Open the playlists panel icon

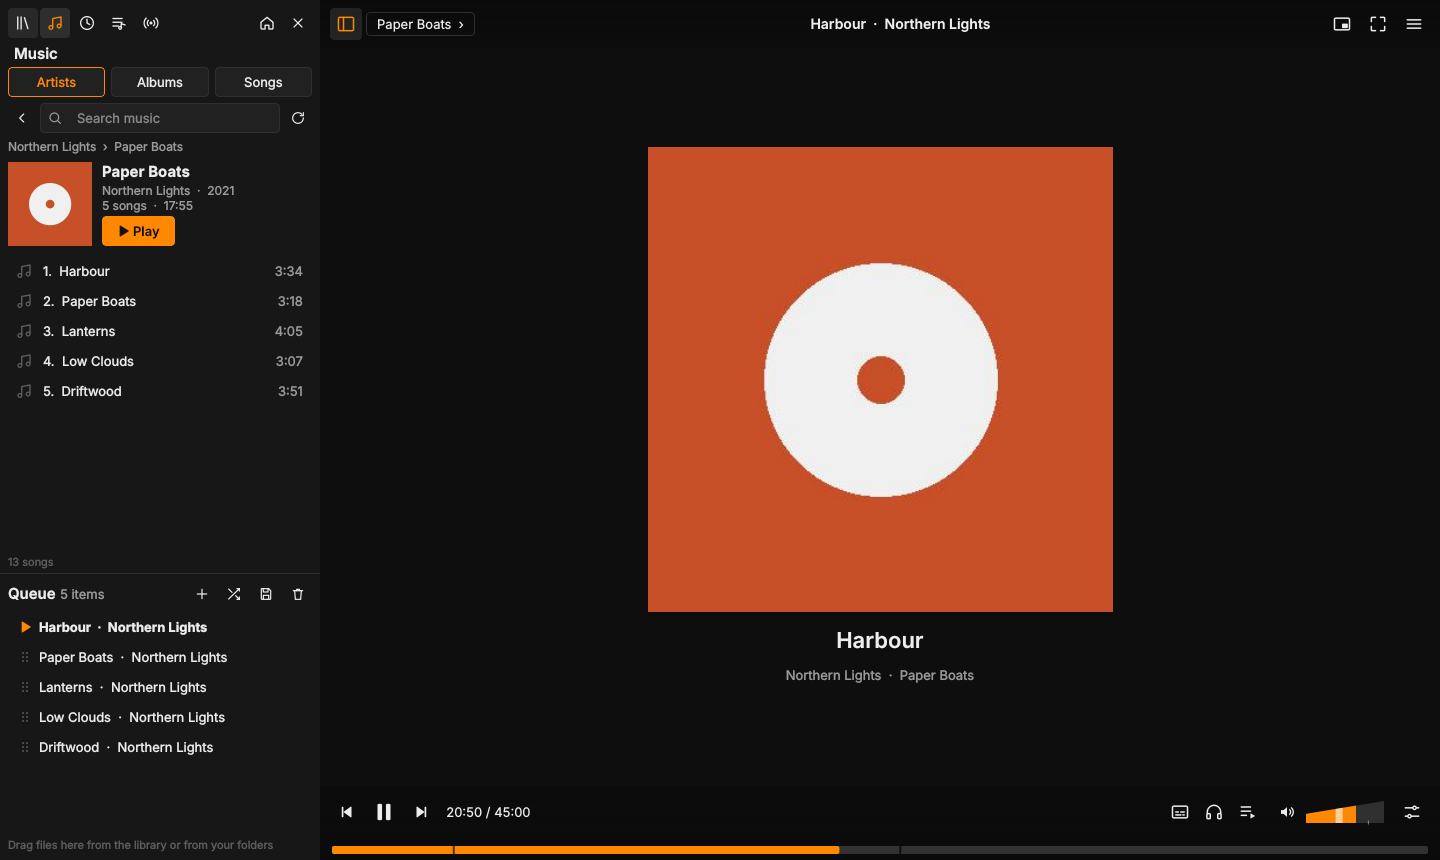[119, 23]
